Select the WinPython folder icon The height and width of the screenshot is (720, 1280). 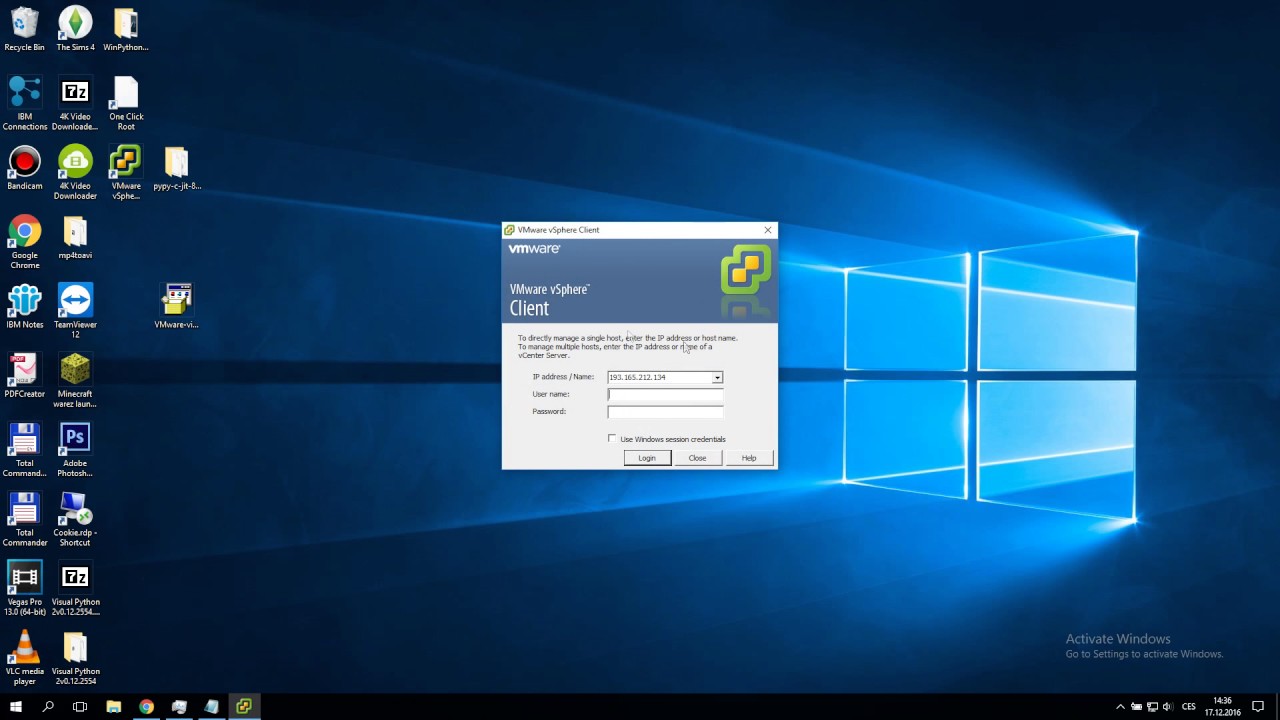[x=126, y=28]
